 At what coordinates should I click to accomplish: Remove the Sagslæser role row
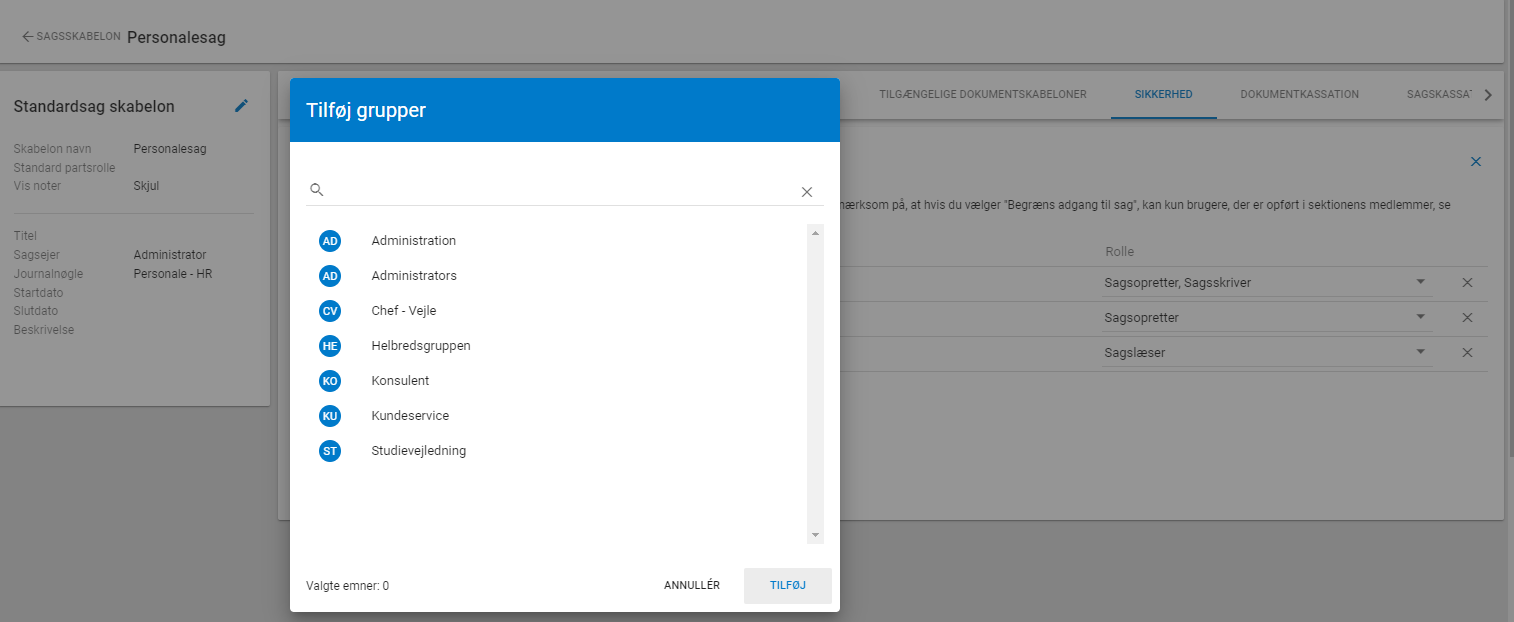1467,353
